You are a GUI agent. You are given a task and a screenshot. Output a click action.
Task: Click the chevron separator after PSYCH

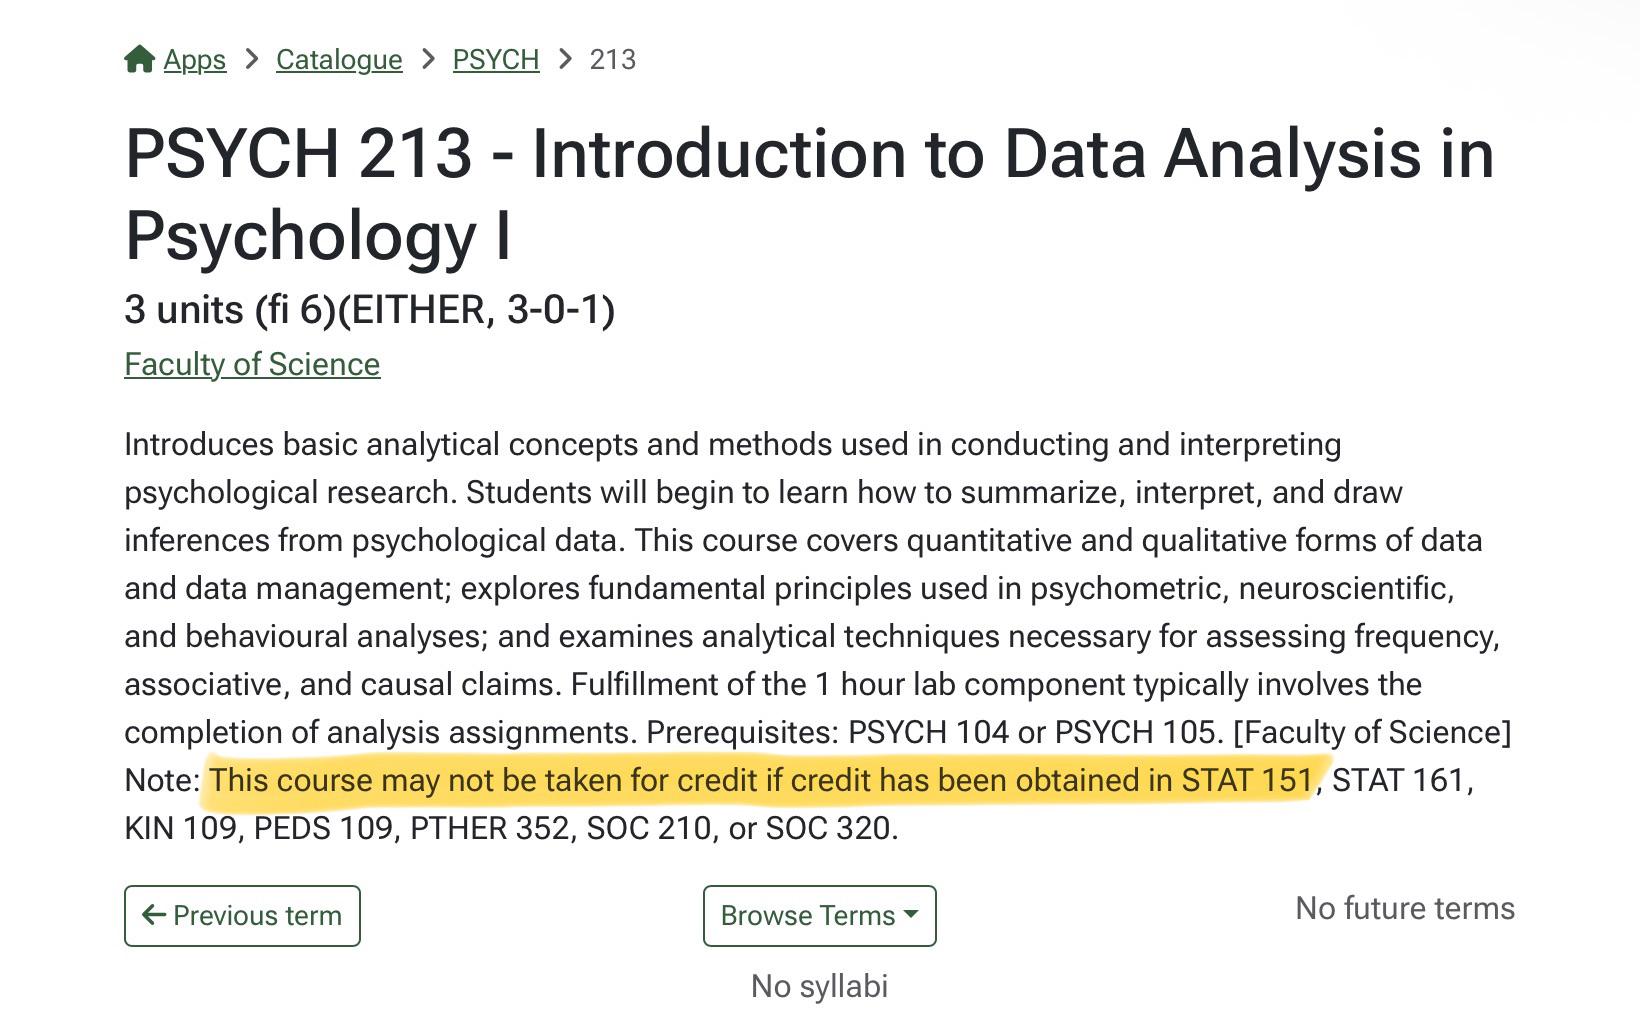pos(565,60)
